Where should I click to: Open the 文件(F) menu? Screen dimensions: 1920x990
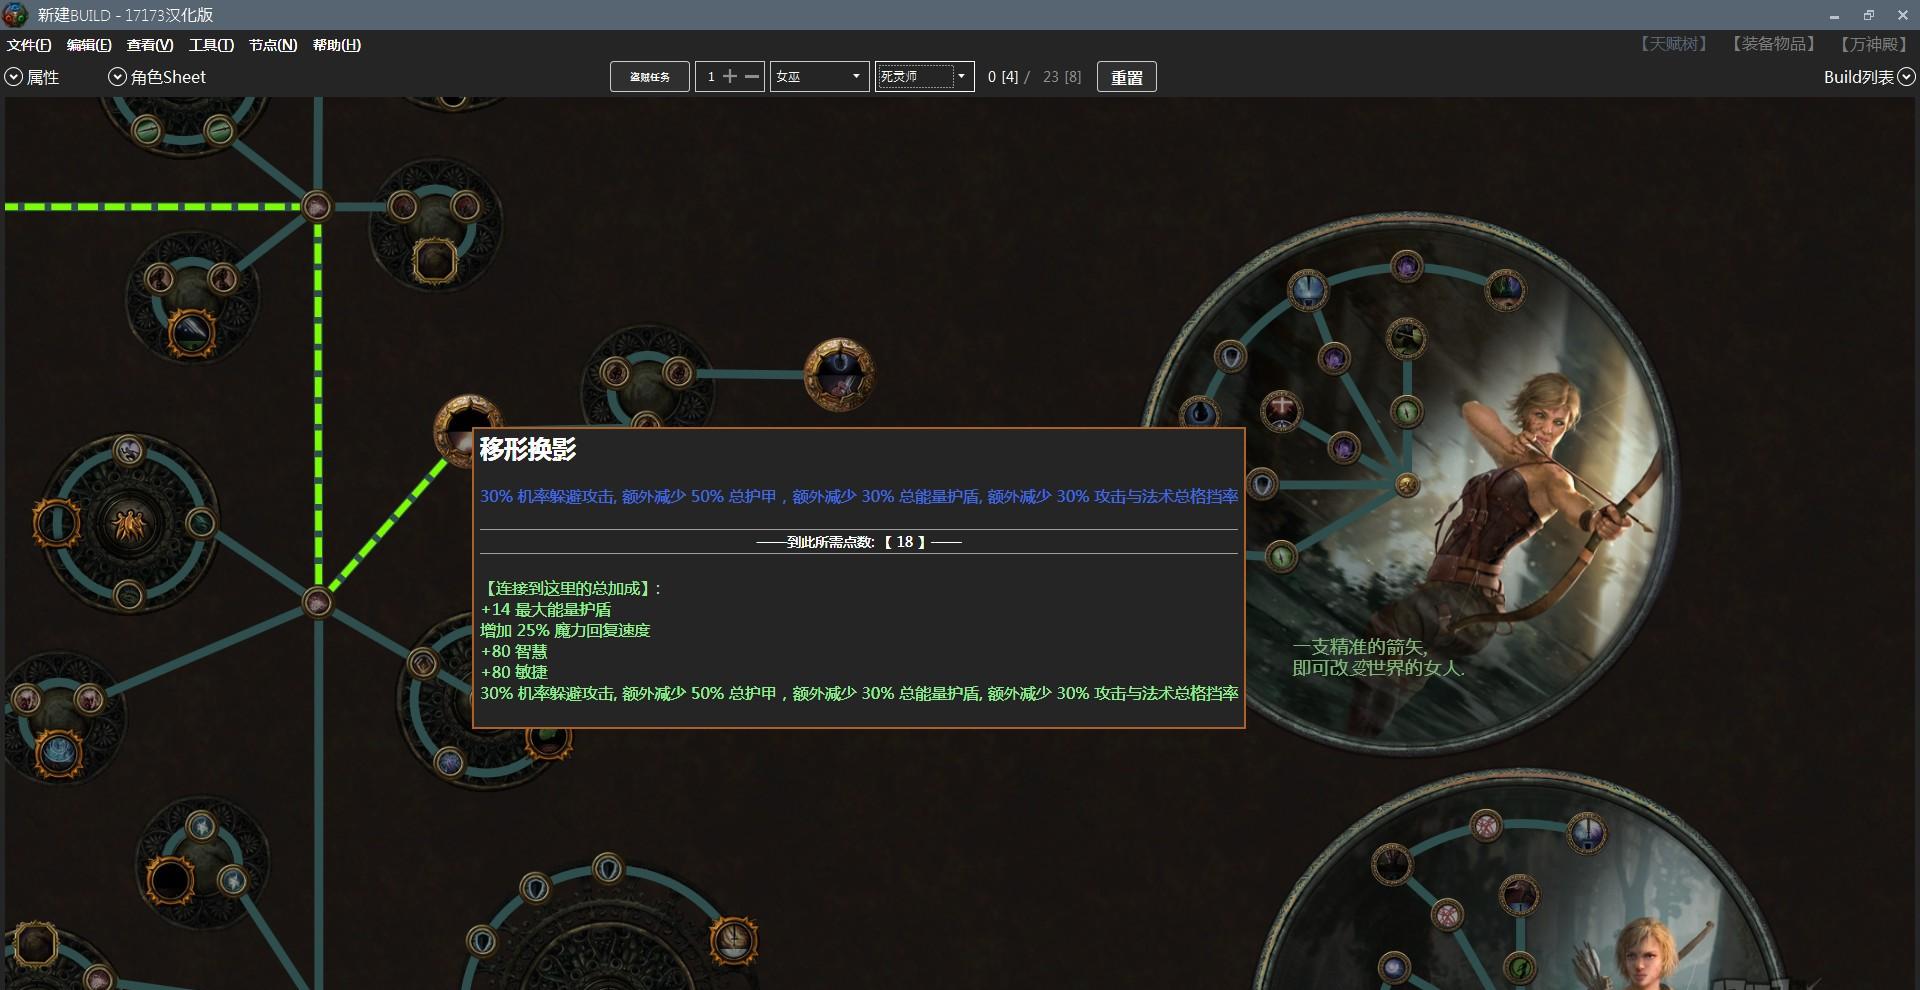pos(29,45)
